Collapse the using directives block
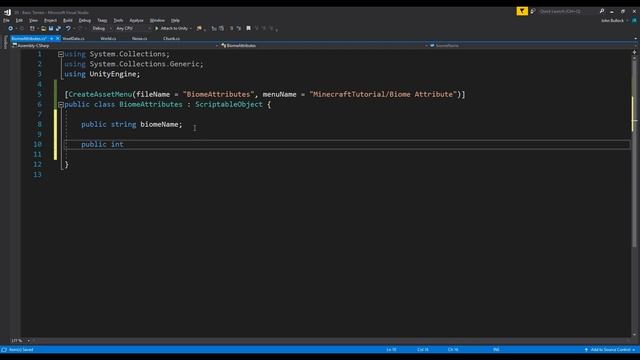The image size is (640, 360). tap(61, 54)
